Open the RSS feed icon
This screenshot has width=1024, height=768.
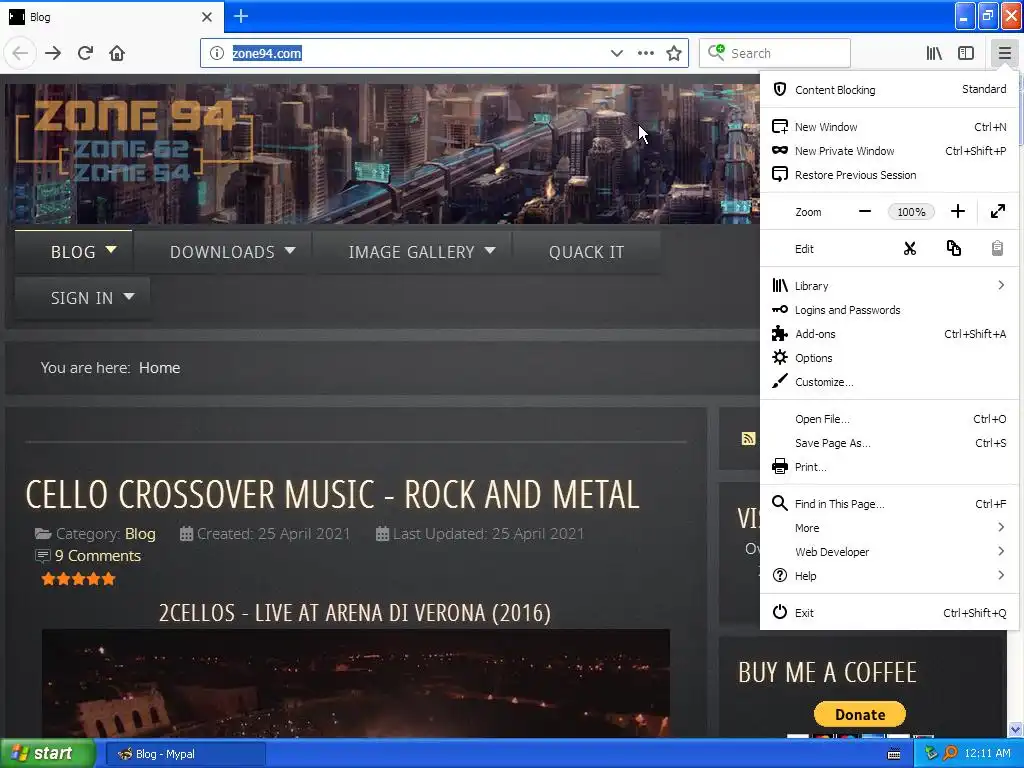coord(748,438)
